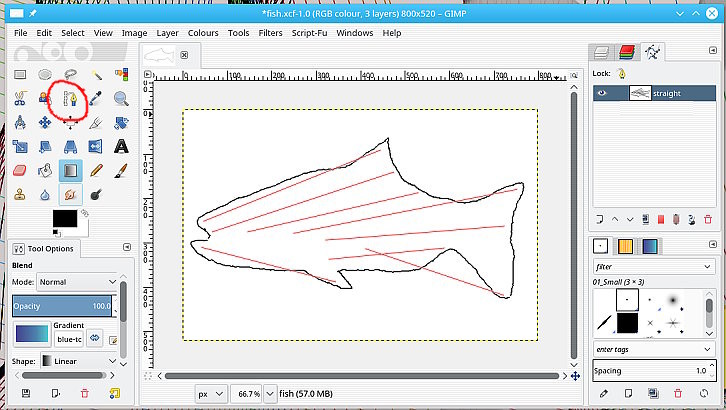
Task: Toggle zoom image when window resizes
Action: tap(574, 75)
